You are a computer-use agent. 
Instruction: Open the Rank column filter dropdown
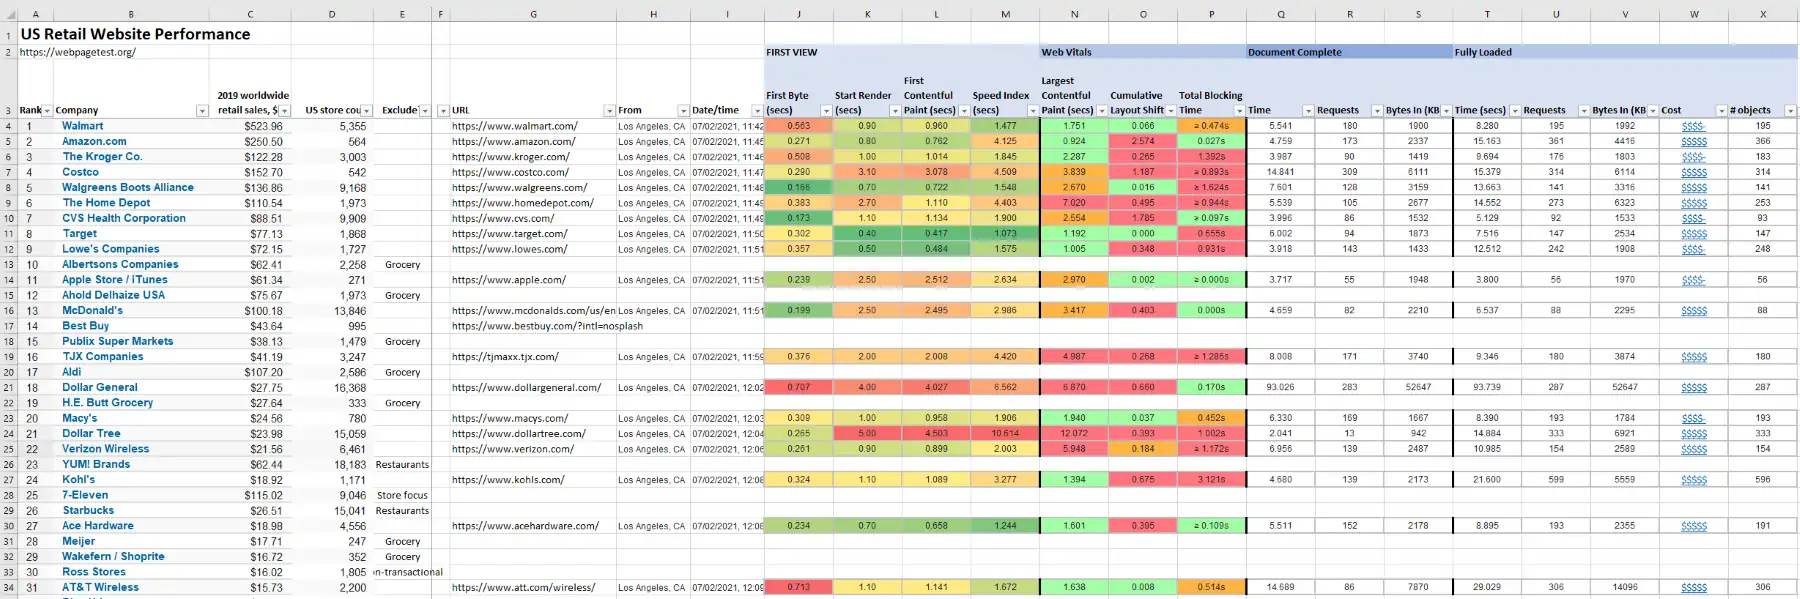(47, 111)
